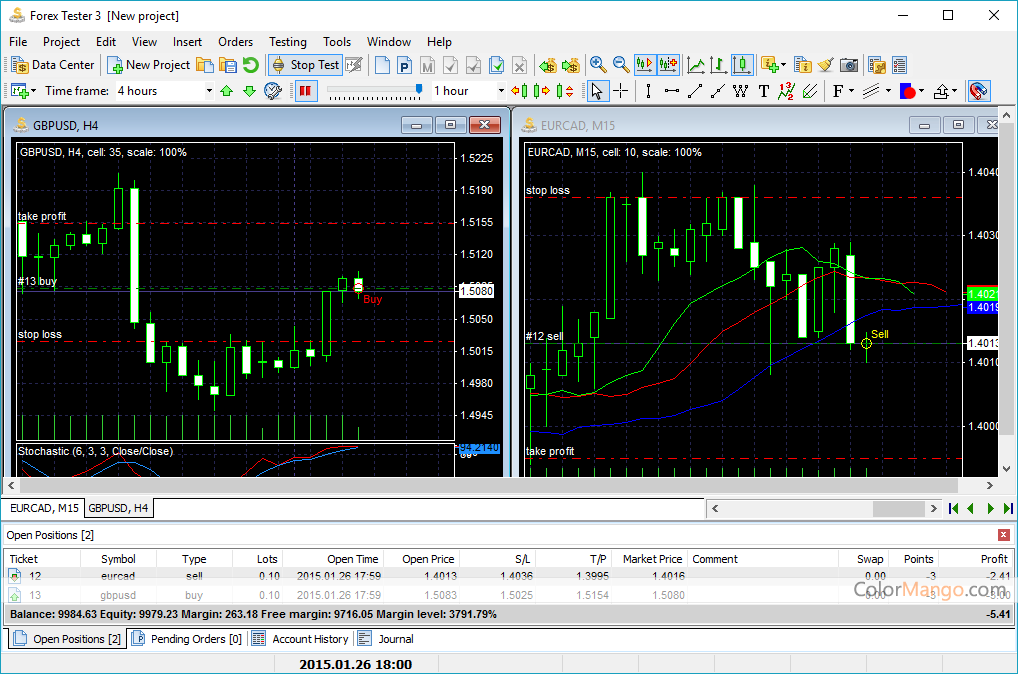This screenshot has width=1018, height=674.
Task: Toggle the magnet mode button
Action: tap(979, 91)
